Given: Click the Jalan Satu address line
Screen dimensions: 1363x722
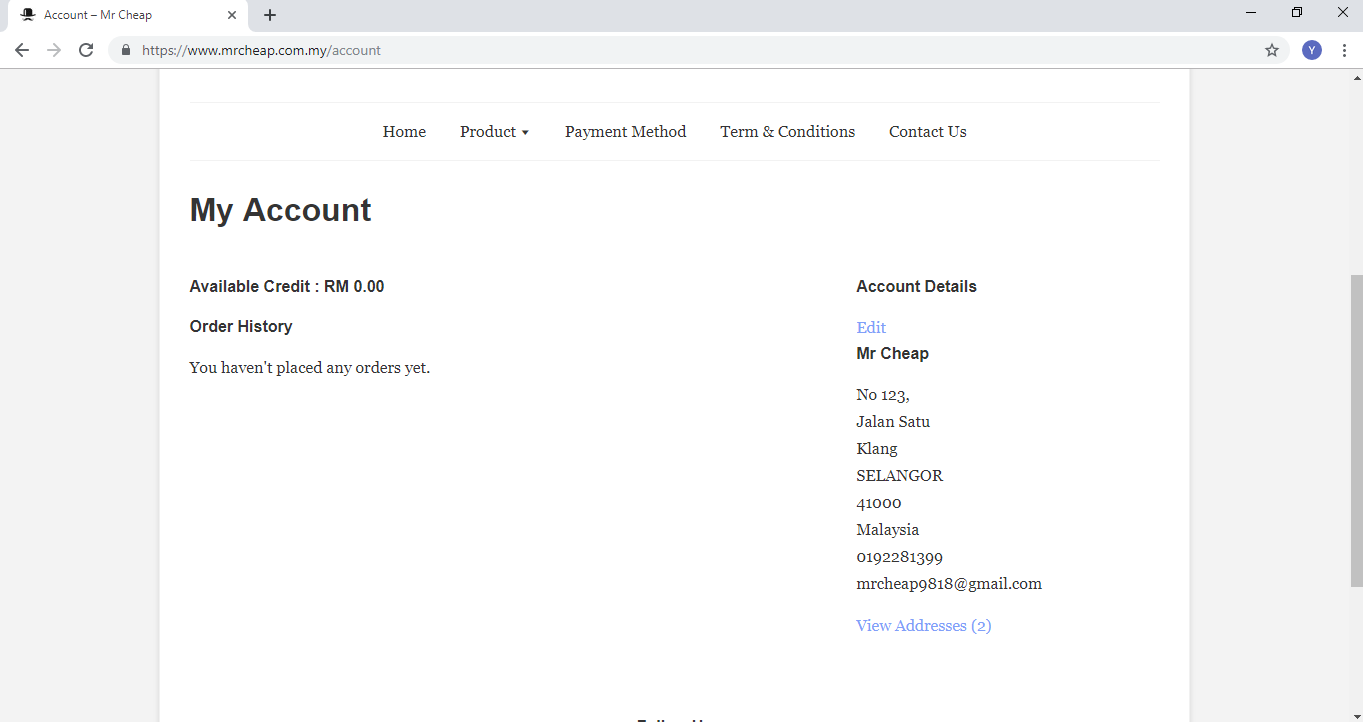Looking at the screenshot, I should (x=893, y=422).
